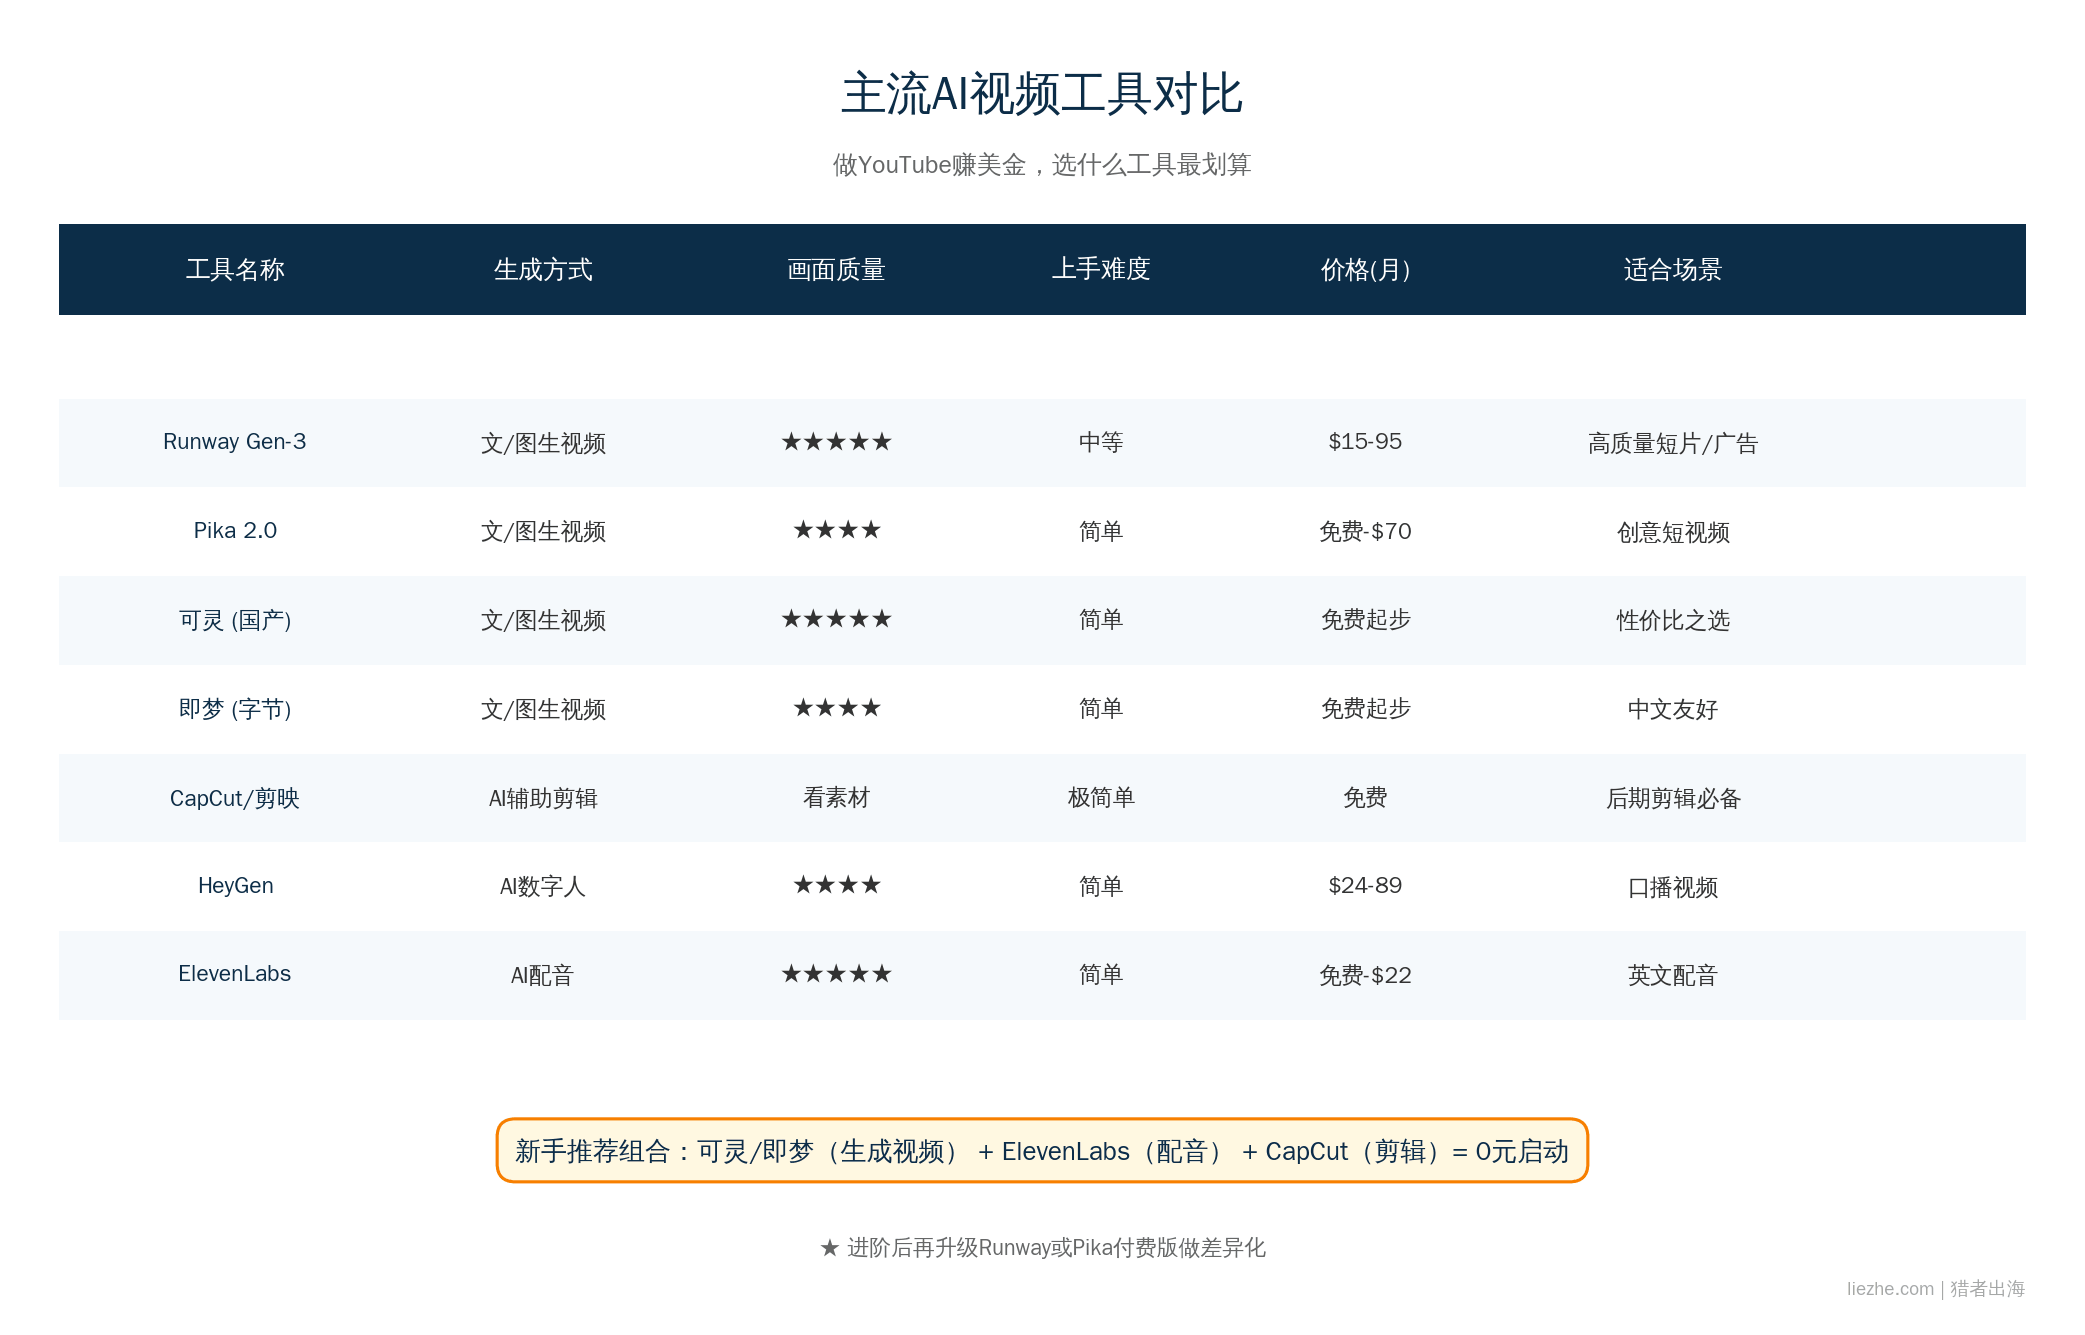Click the star icon before 进阶后再升级 note
The height and width of the screenshot is (1335, 2085).
click(x=829, y=1248)
